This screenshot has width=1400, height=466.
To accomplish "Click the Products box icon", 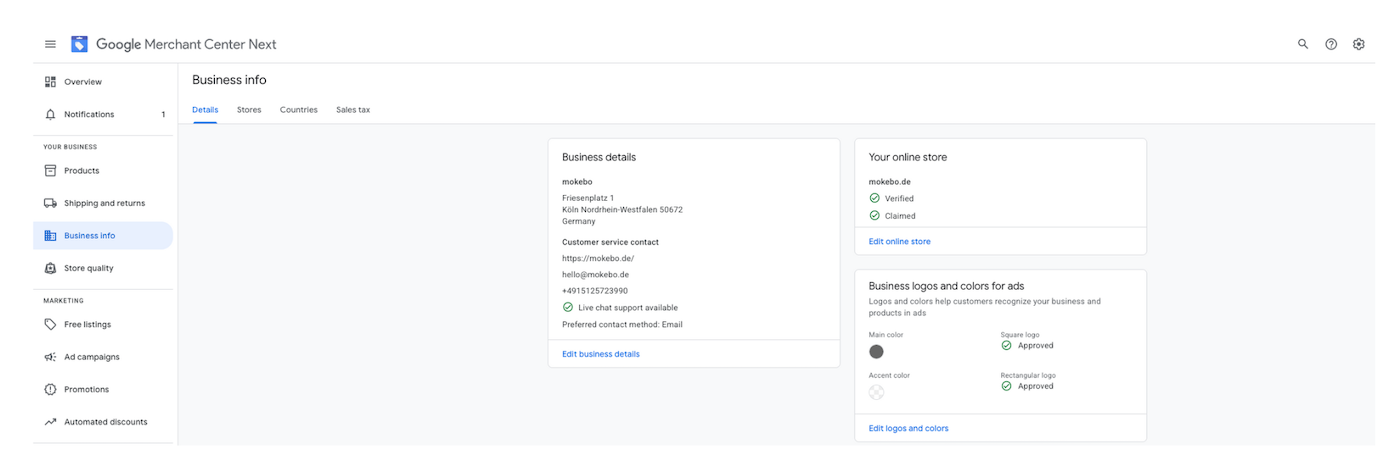I will click(50, 170).
